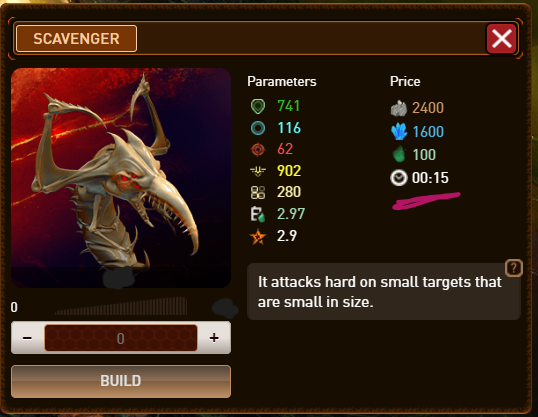Click the Scavenger creature portrait image

click(121, 178)
